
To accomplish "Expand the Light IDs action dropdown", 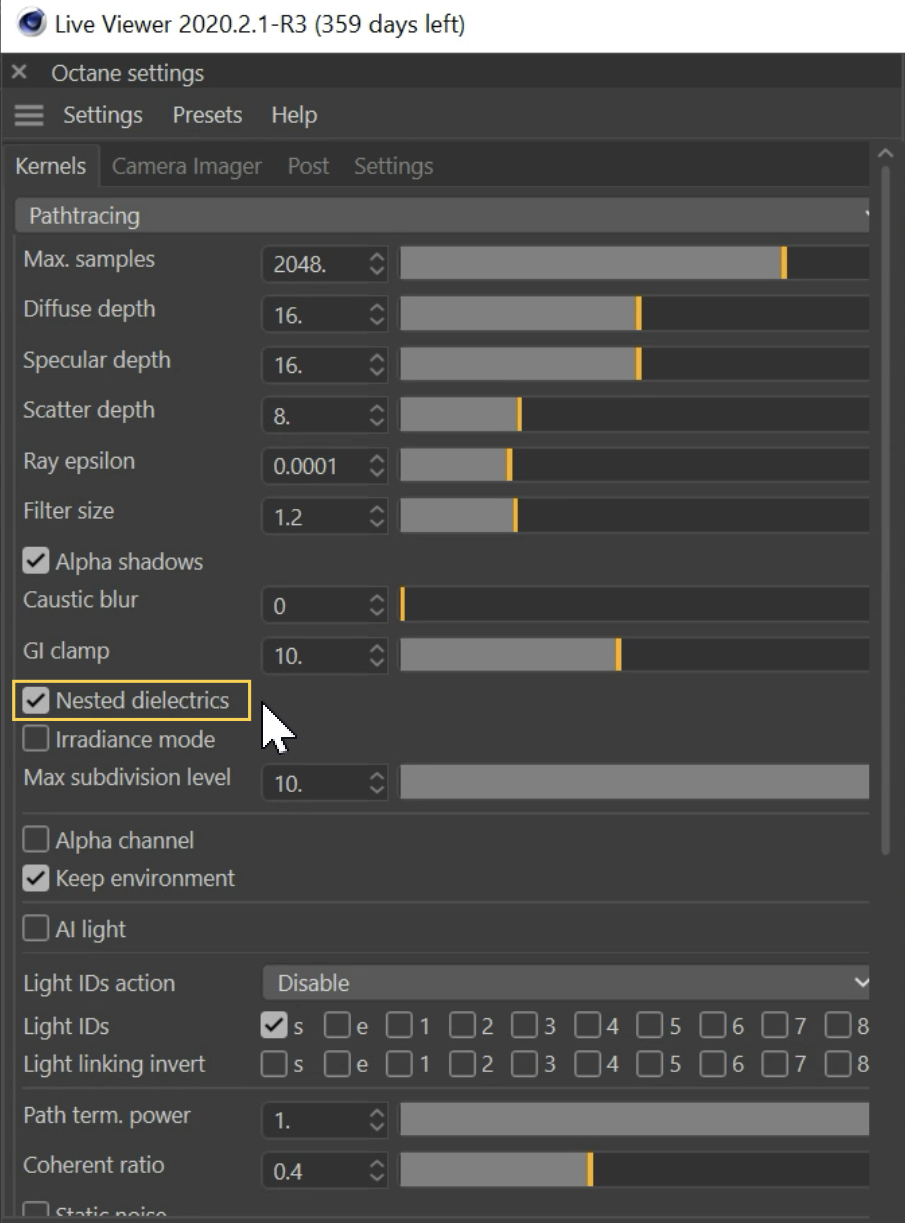I will coord(566,984).
